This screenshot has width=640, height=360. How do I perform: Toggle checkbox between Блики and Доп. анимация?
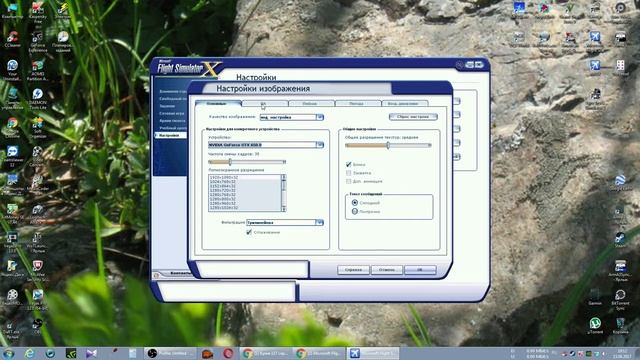coord(349,173)
